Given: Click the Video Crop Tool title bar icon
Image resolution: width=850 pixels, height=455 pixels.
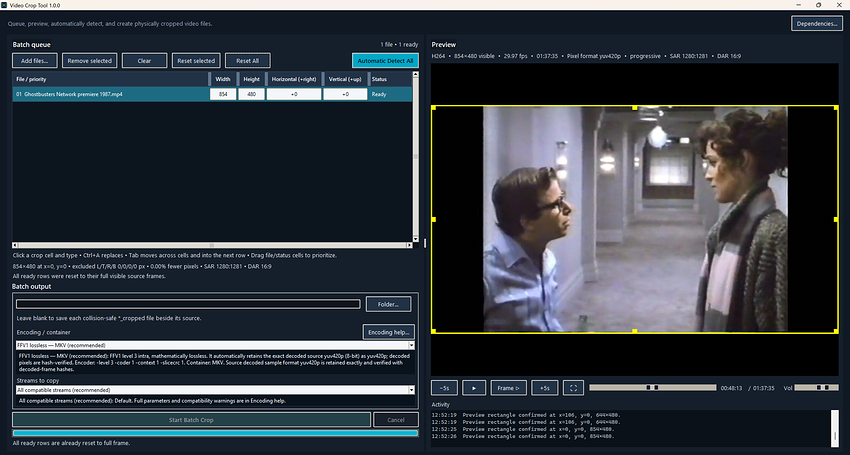Looking at the screenshot, I should click(x=5, y=5).
